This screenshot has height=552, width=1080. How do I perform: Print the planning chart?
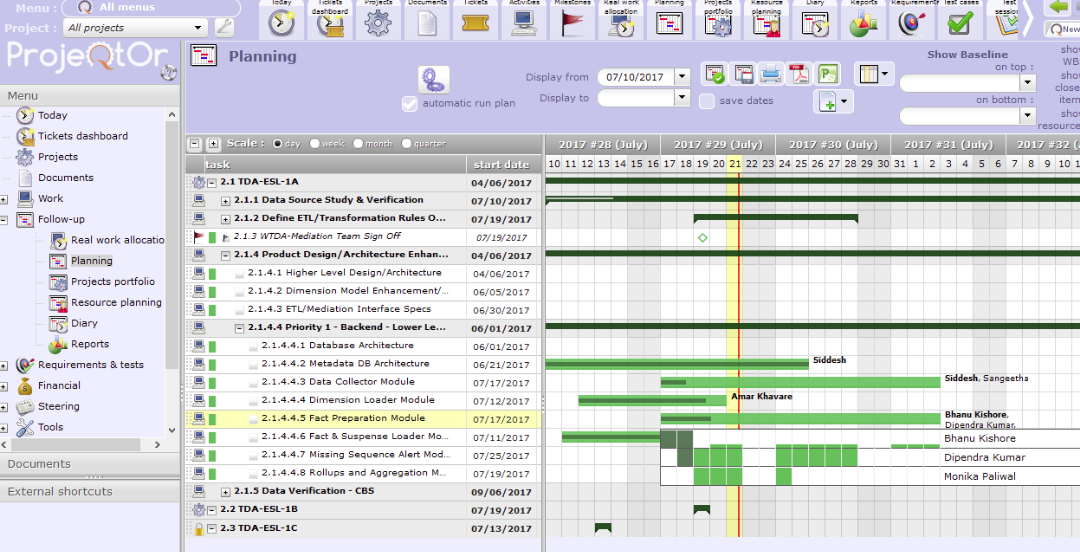point(771,73)
